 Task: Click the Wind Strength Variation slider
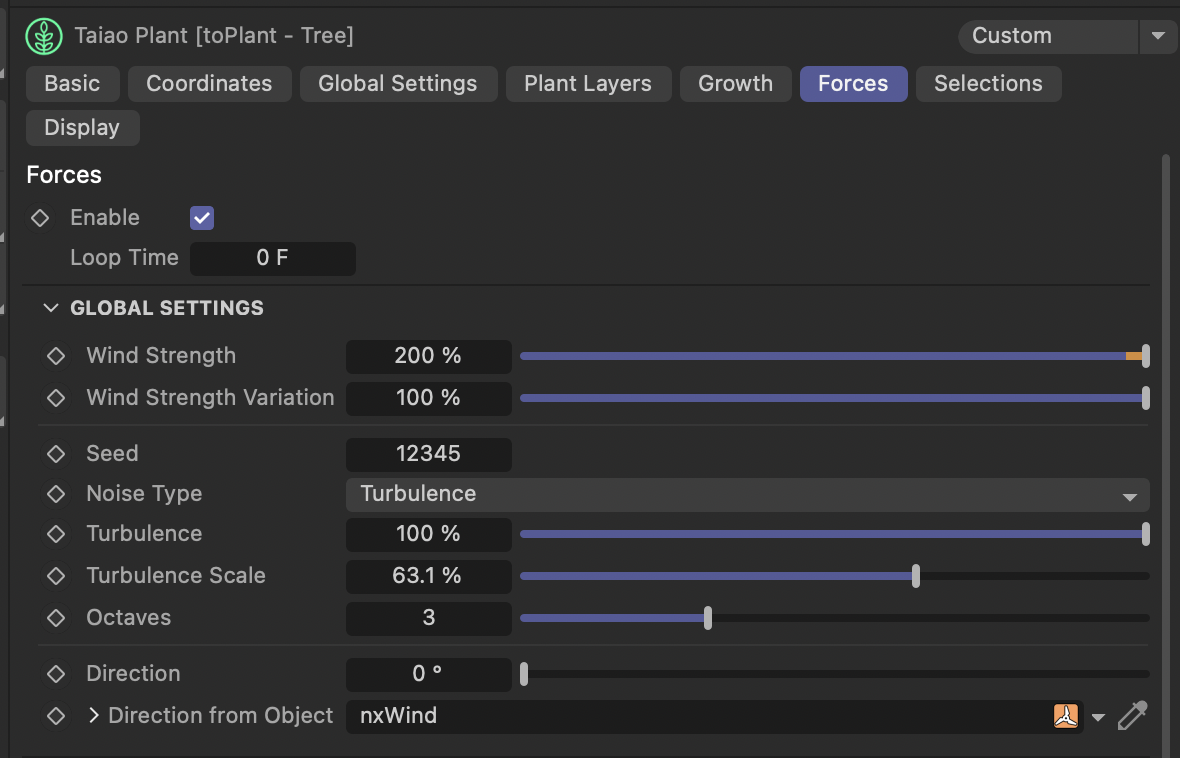(835, 398)
